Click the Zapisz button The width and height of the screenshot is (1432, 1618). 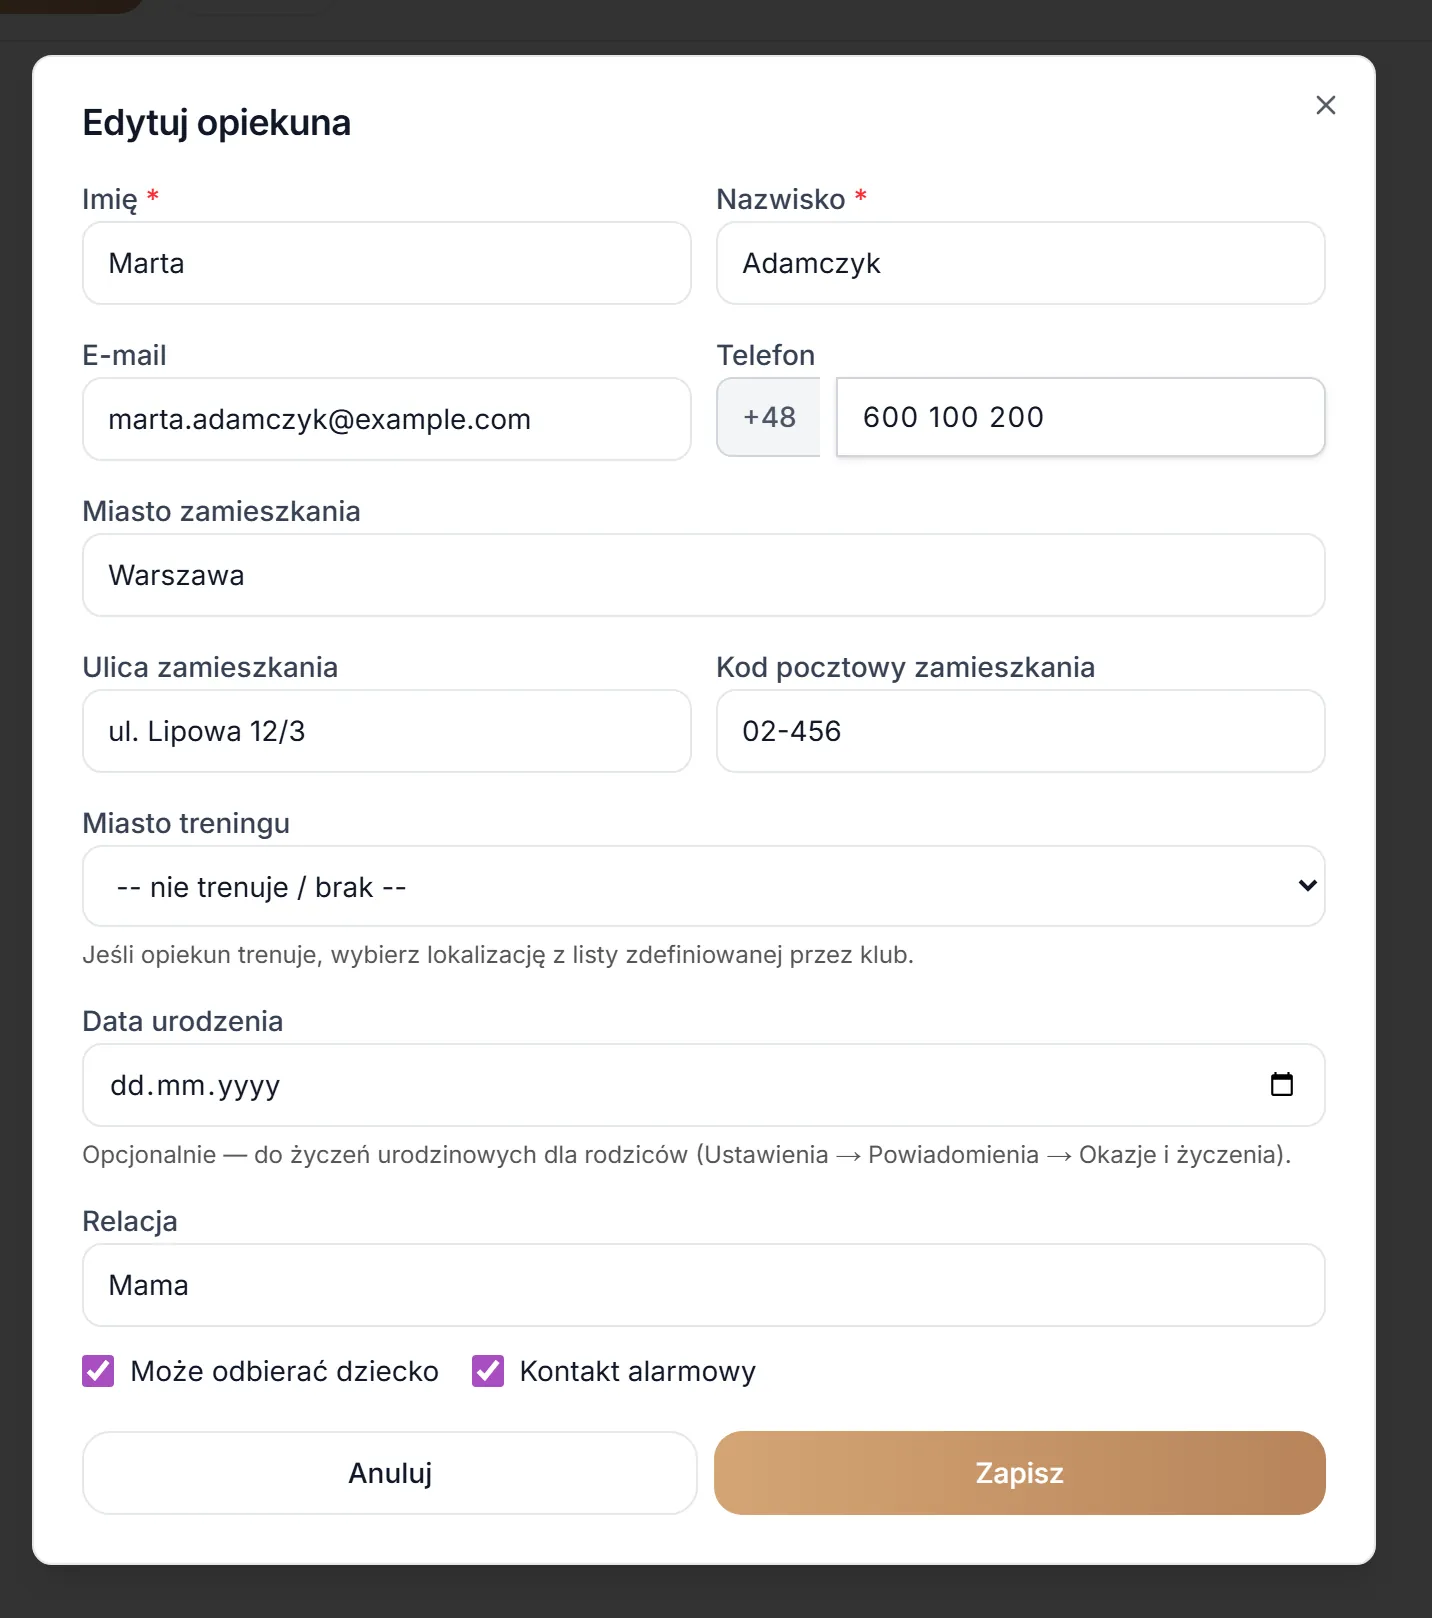click(x=1020, y=1473)
